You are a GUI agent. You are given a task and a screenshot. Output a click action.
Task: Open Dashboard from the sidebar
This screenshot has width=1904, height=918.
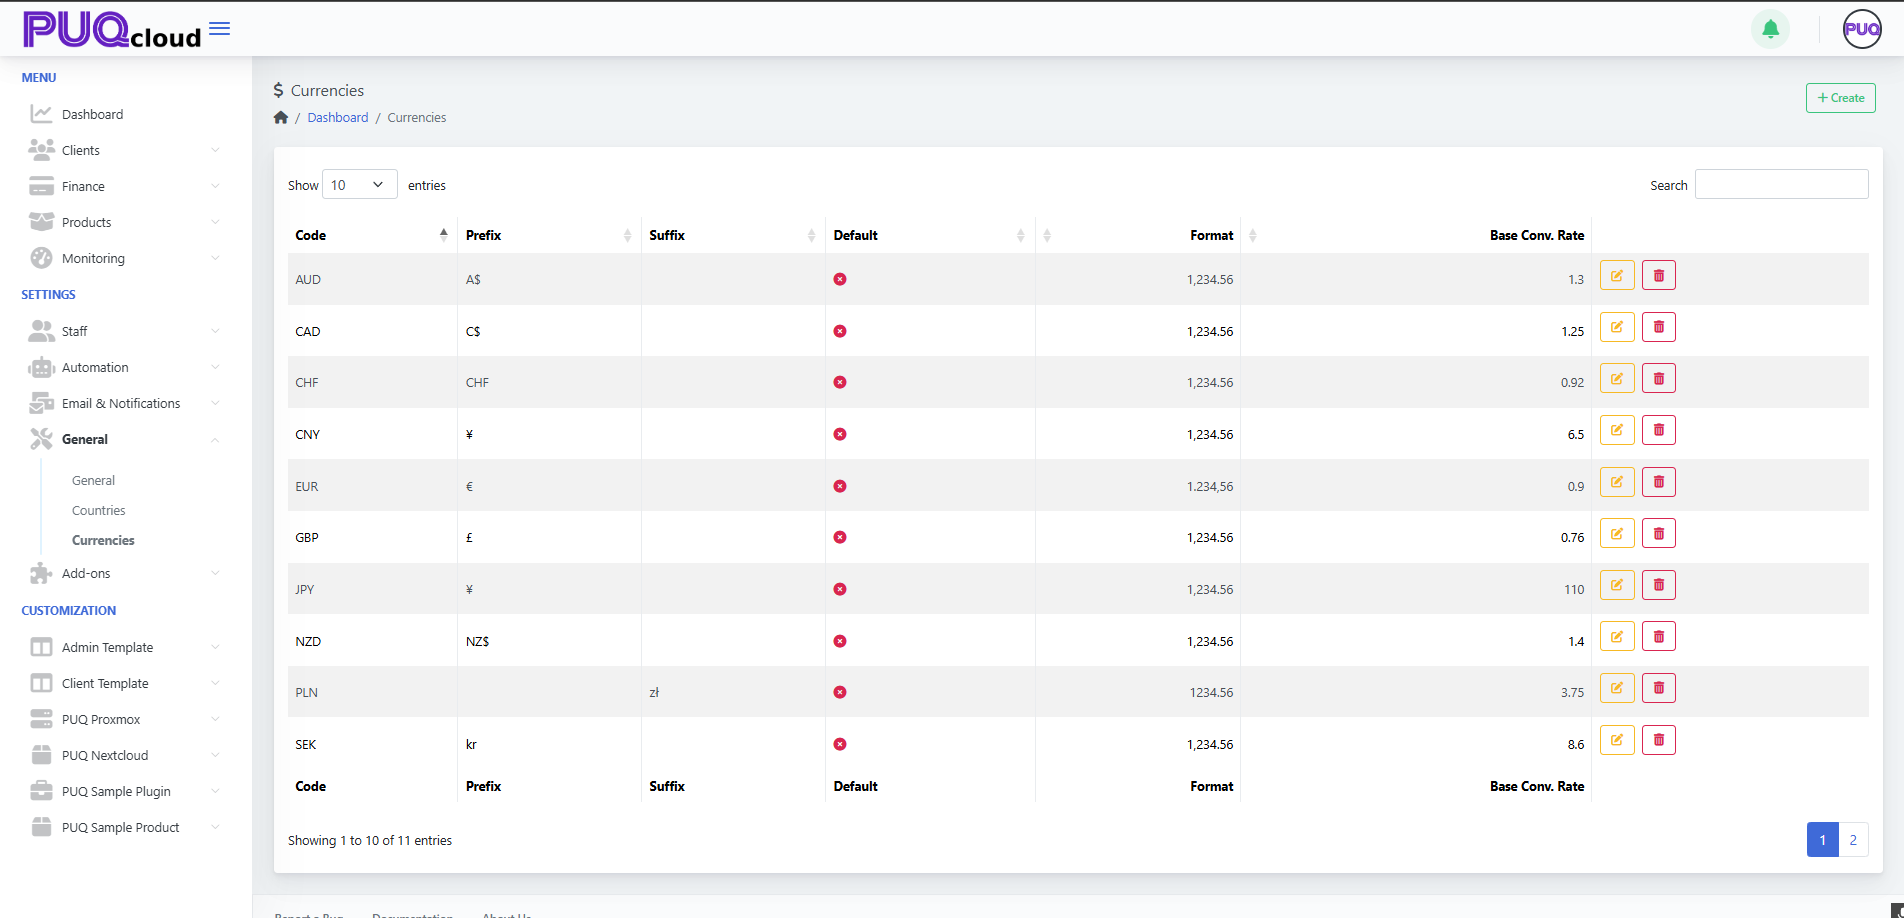[124, 114]
